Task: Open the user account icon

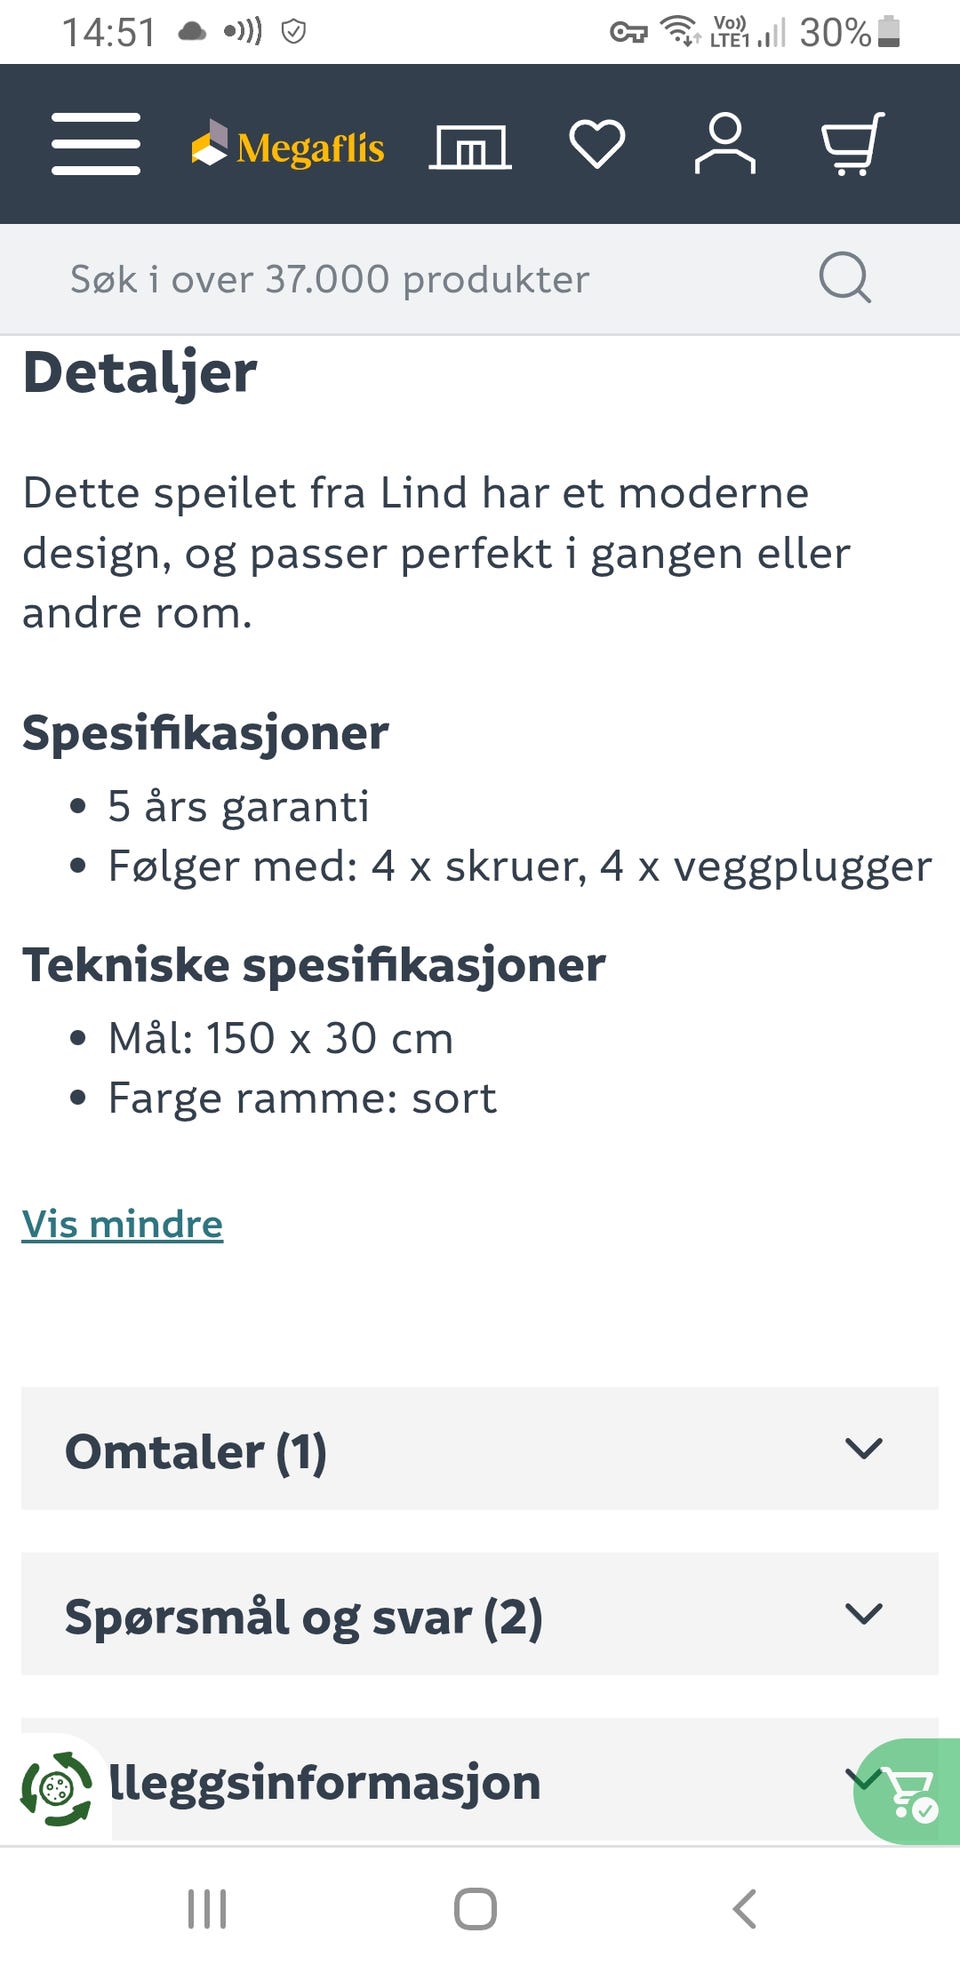Action: click(727, 144)
